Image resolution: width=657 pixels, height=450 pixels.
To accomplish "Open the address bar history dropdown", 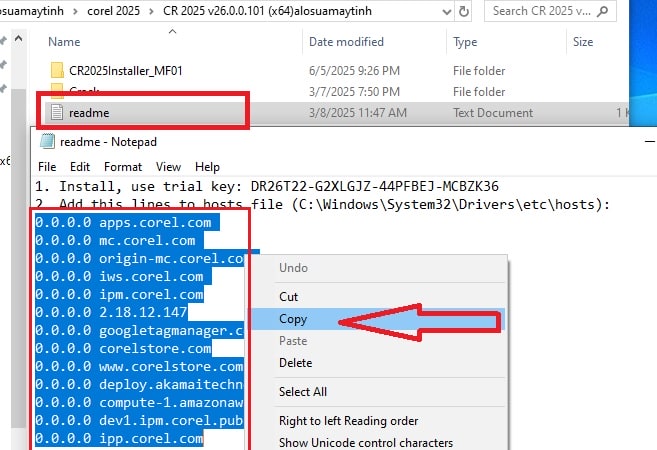I will (447, 12).
